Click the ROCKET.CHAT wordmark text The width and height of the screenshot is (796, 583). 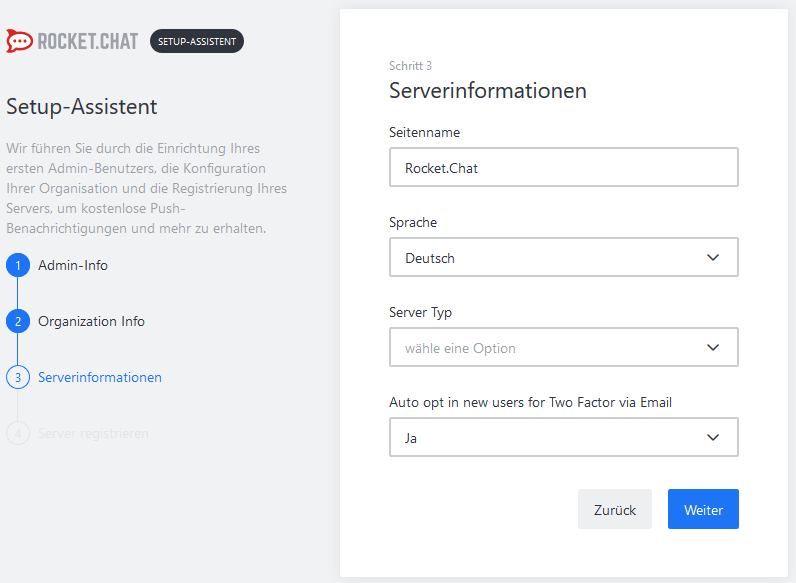pos(87,41)
